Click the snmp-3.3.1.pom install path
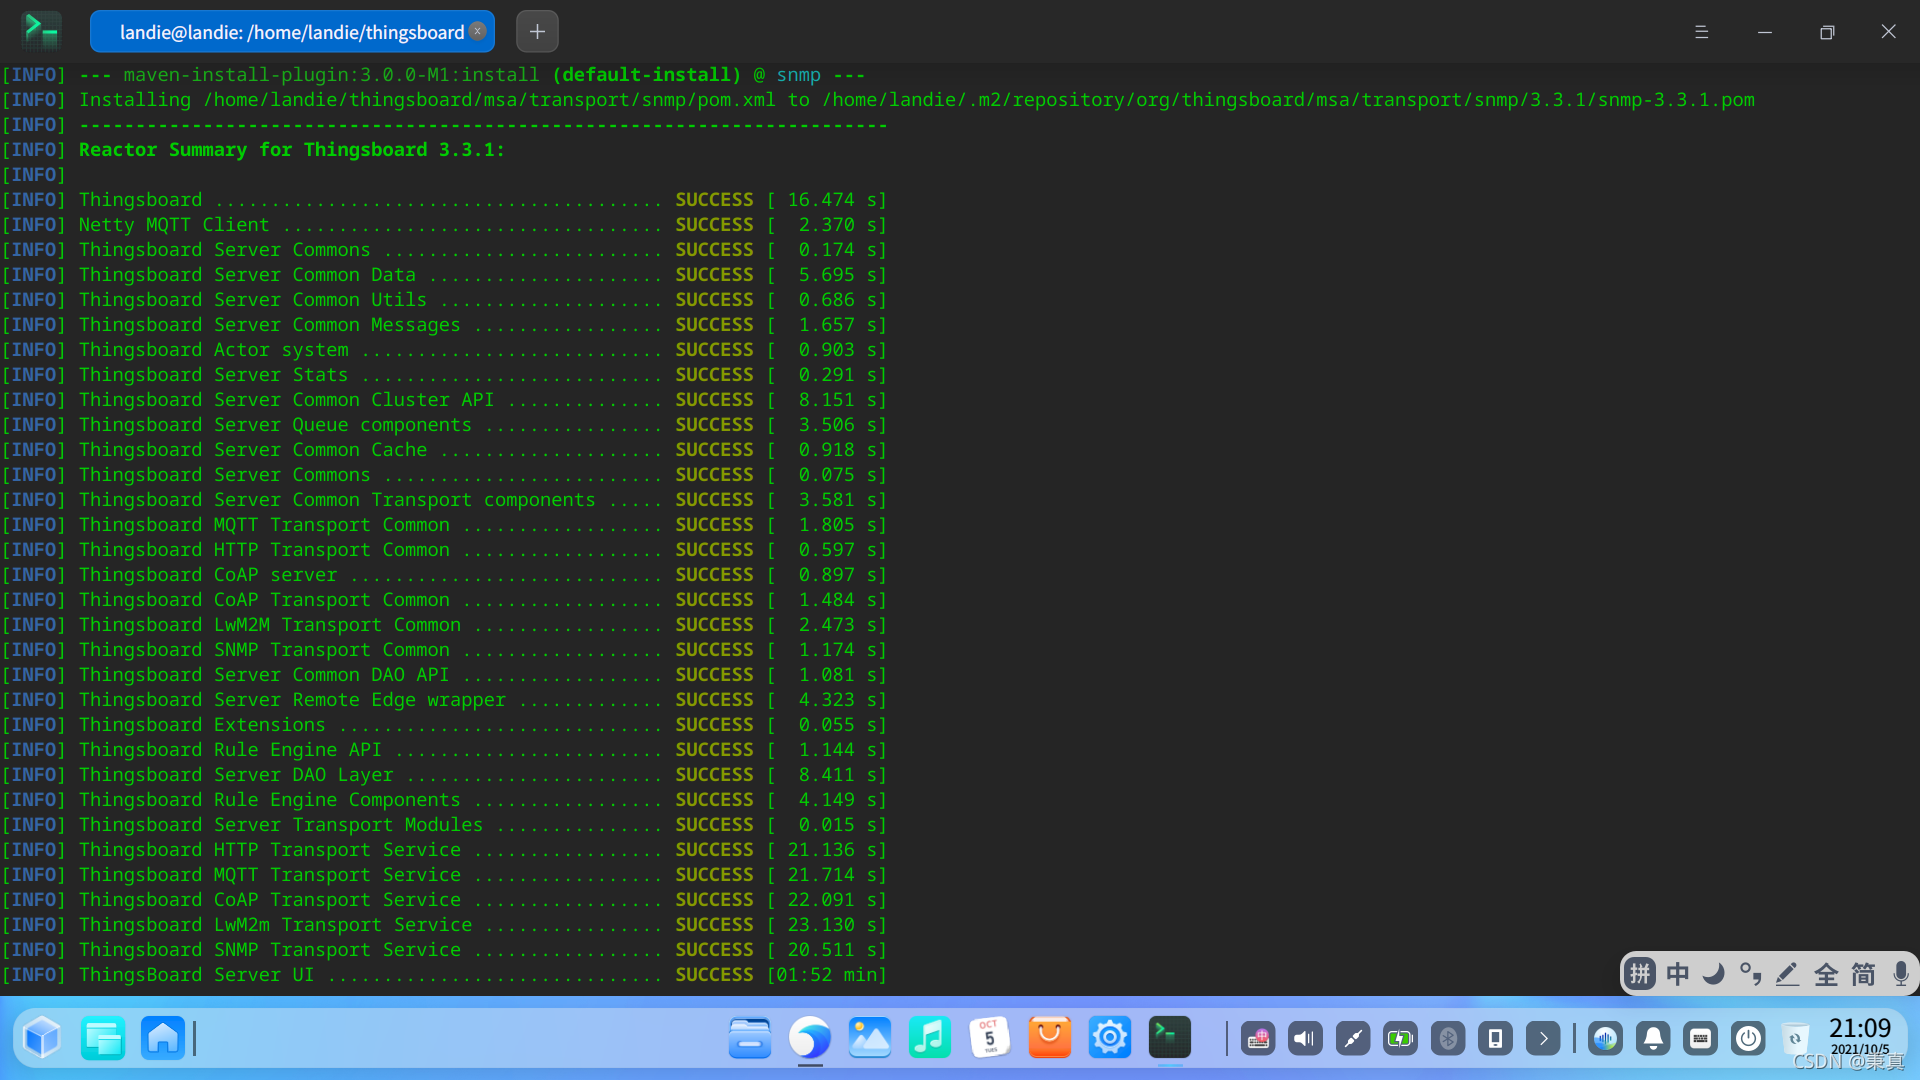The width and height of the screenshot is (1920, 1080). point(1288,100)
